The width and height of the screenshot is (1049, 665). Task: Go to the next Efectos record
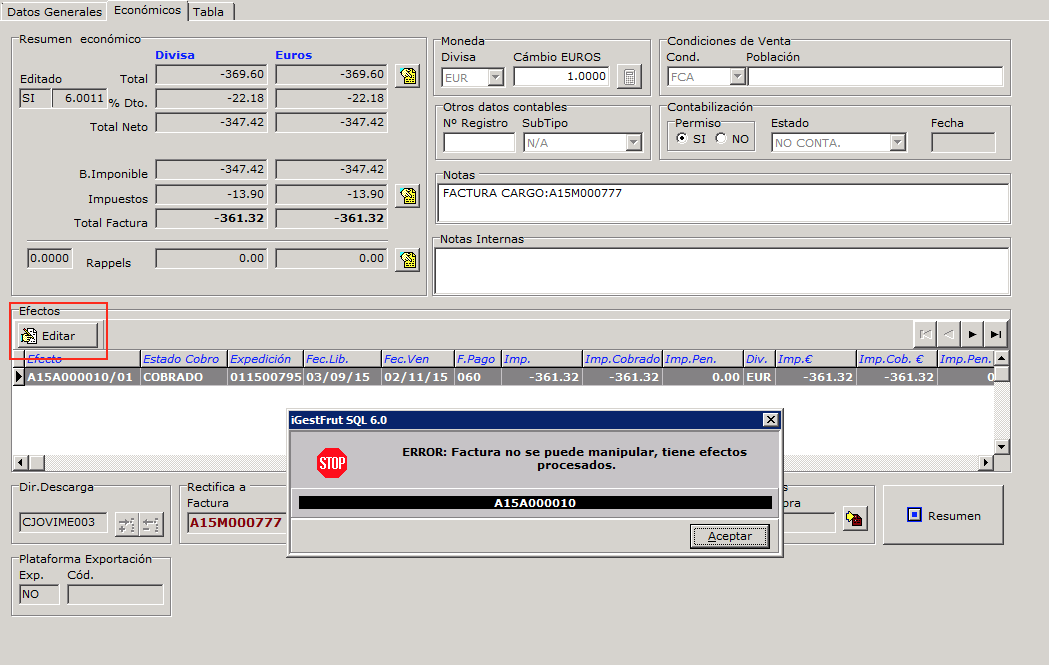tap(972, 334)
